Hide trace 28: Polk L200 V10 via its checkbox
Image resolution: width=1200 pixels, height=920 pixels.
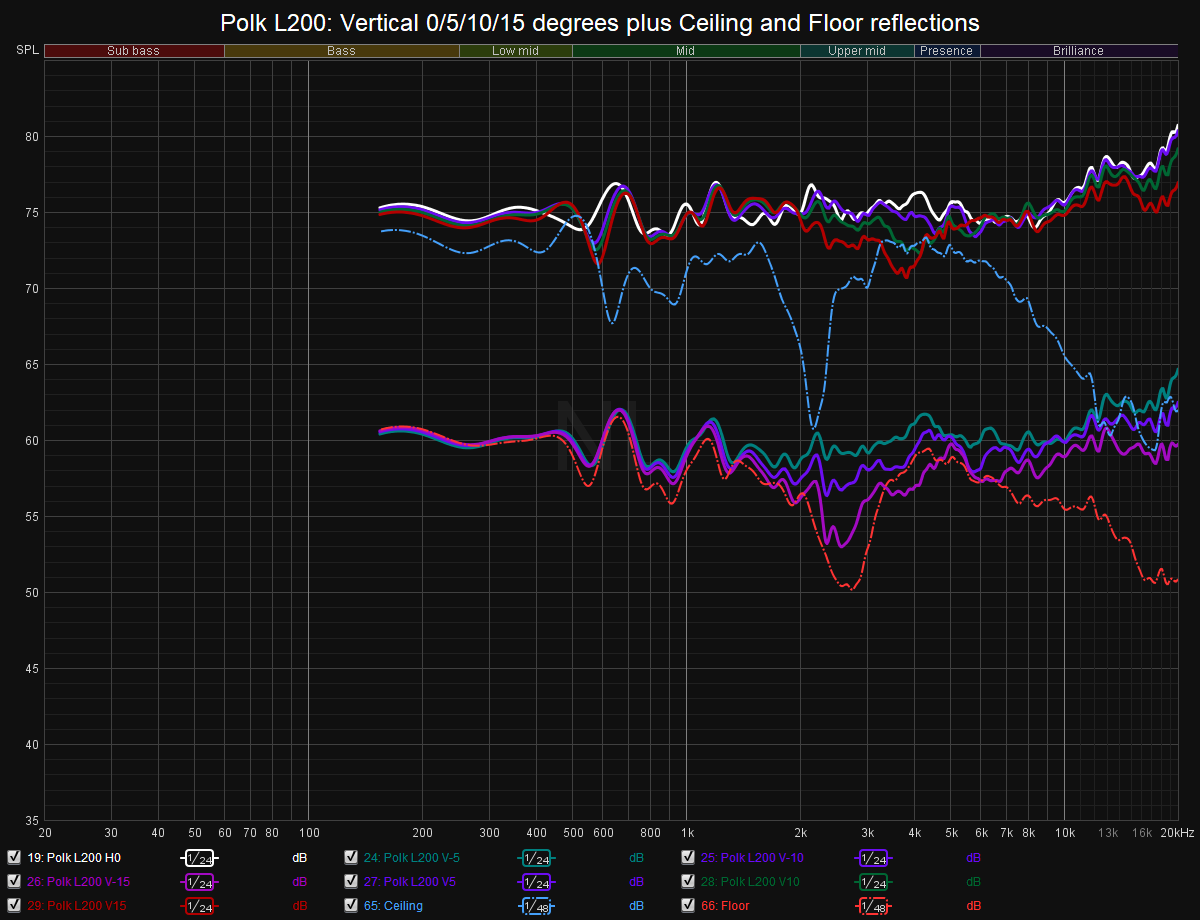coord(688,881)
